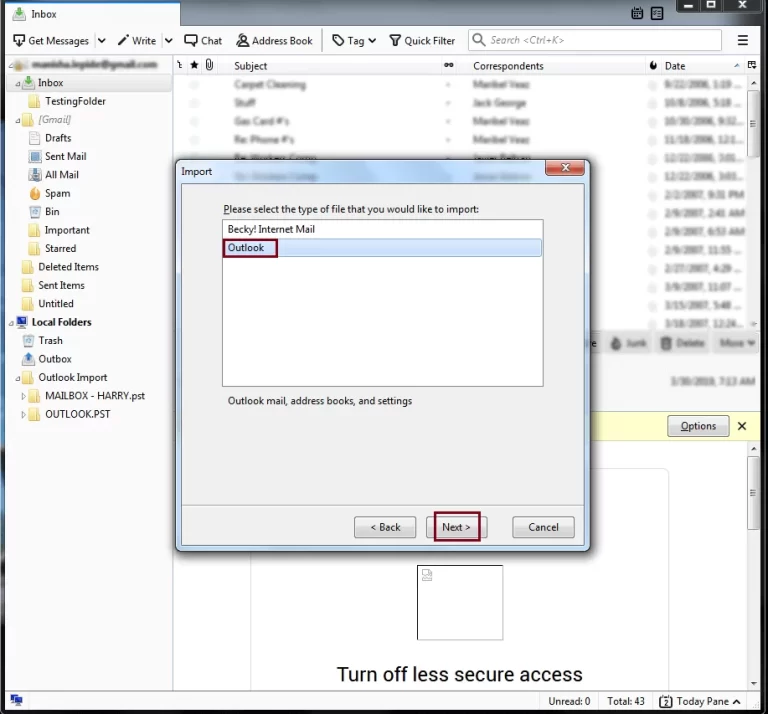
Task: Collapse the Local Folders account
Action: click(11, 323)
